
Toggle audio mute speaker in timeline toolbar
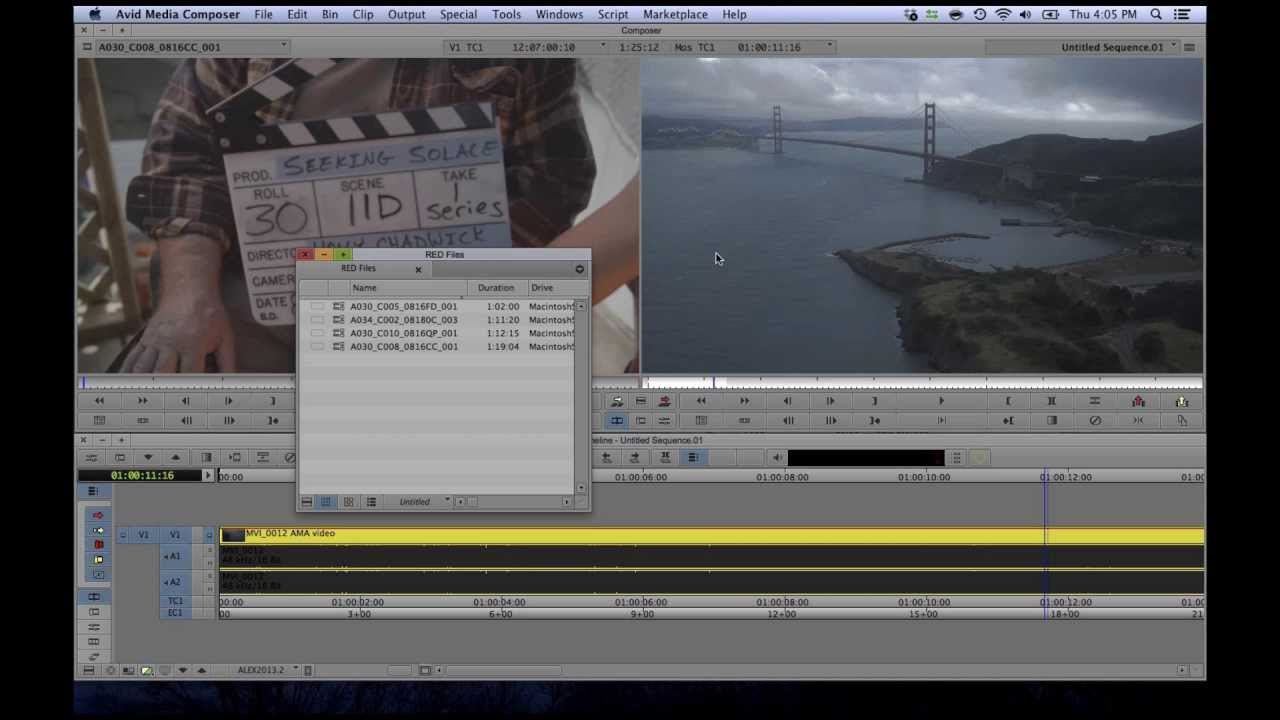tap(777, 458)
